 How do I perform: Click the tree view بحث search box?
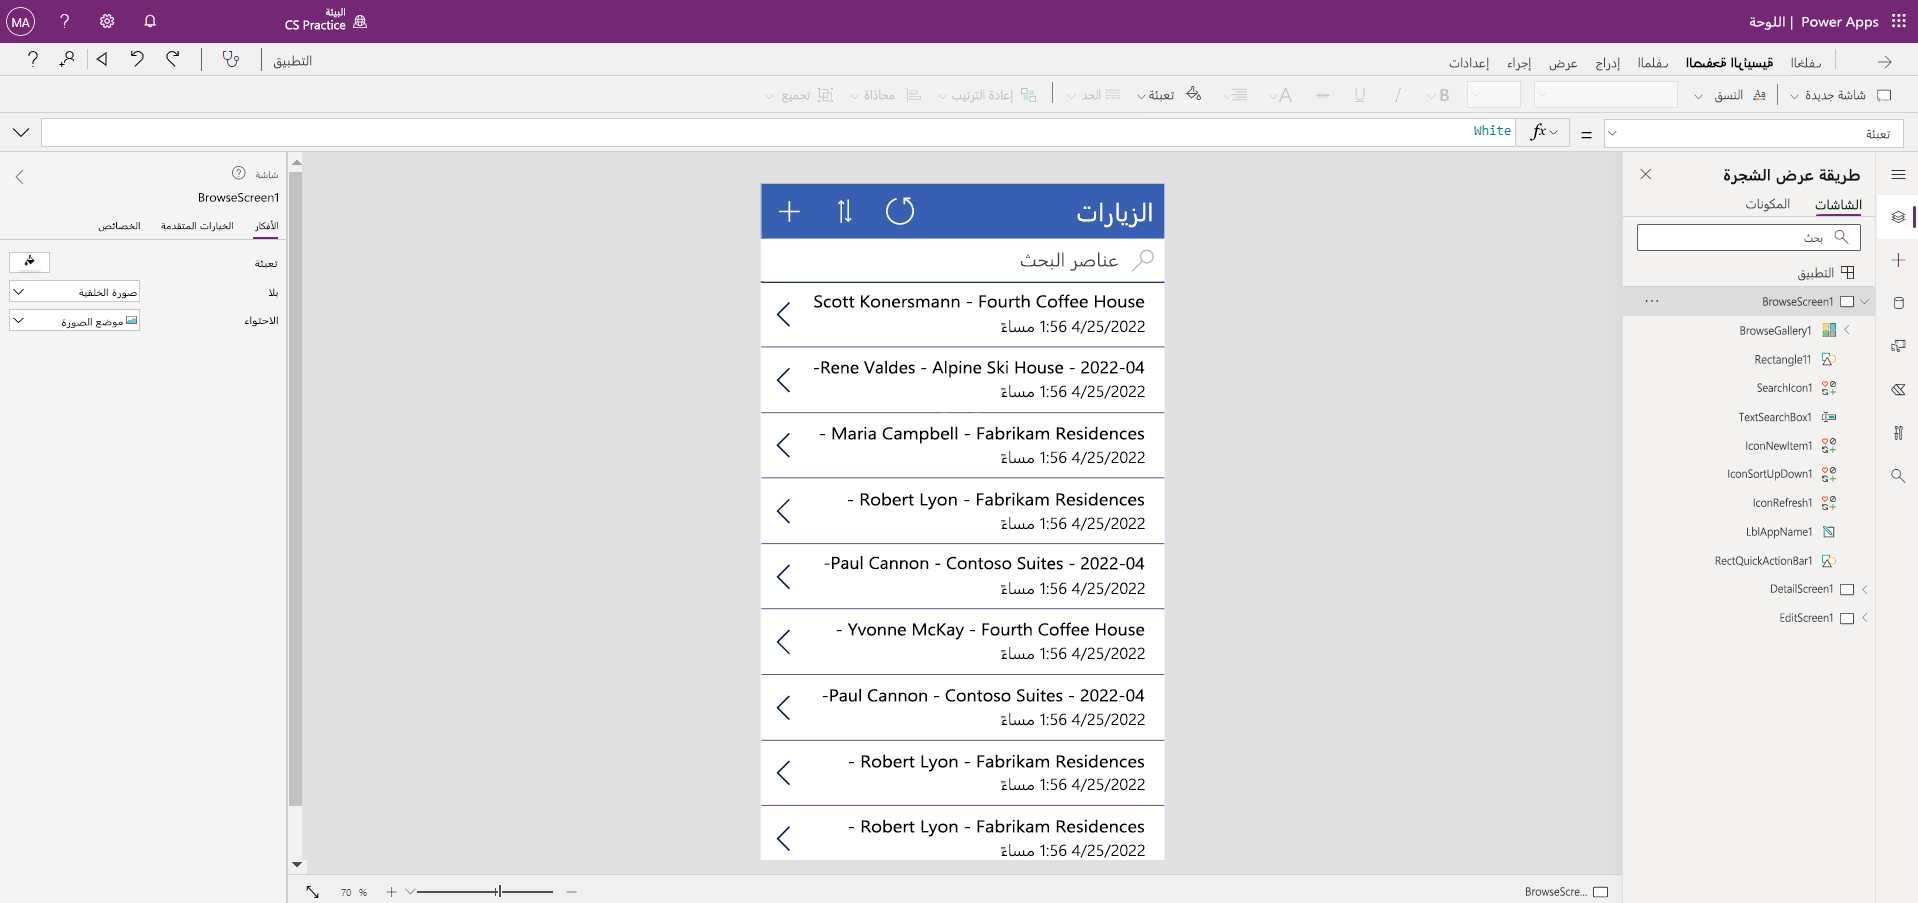pos(1749,237)
